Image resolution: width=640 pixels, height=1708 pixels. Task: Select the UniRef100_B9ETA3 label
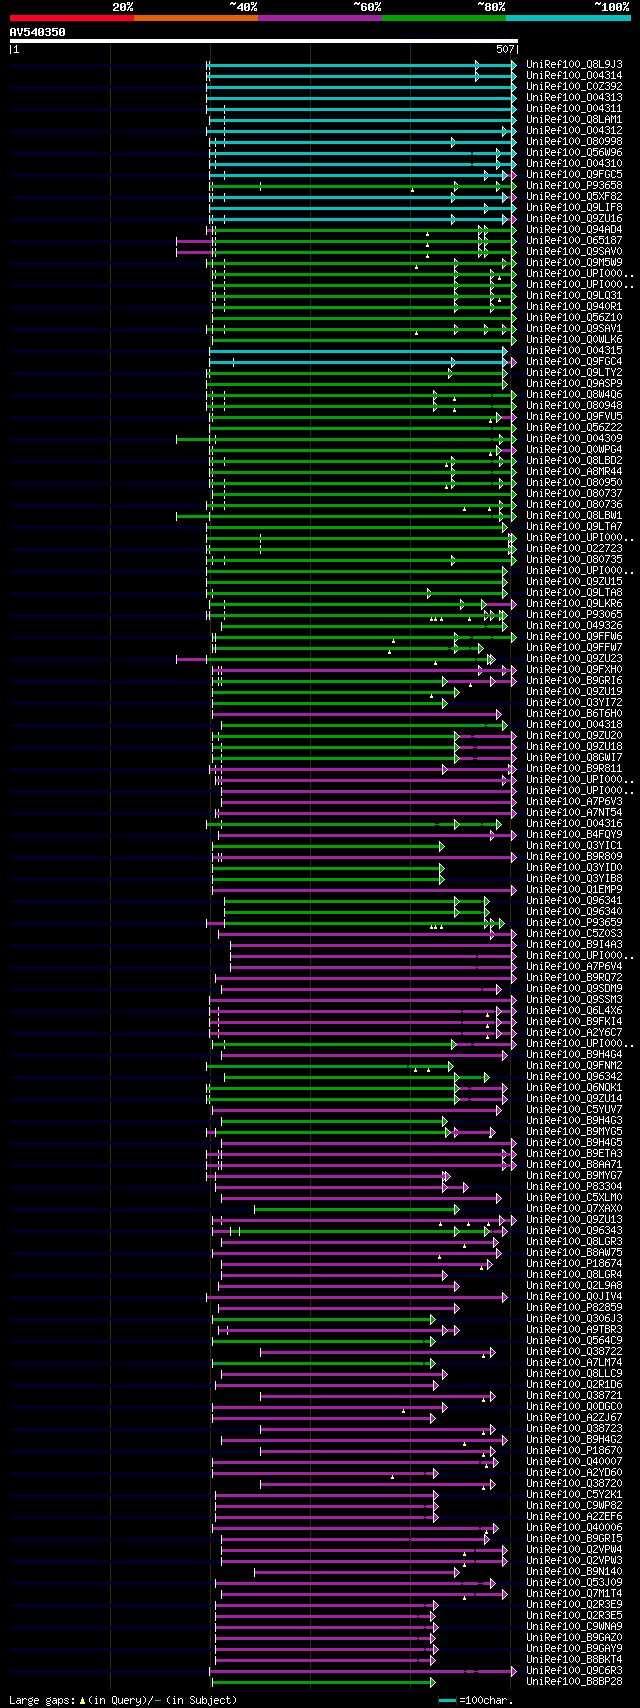pyautogui.click(x=574, y=1153)
